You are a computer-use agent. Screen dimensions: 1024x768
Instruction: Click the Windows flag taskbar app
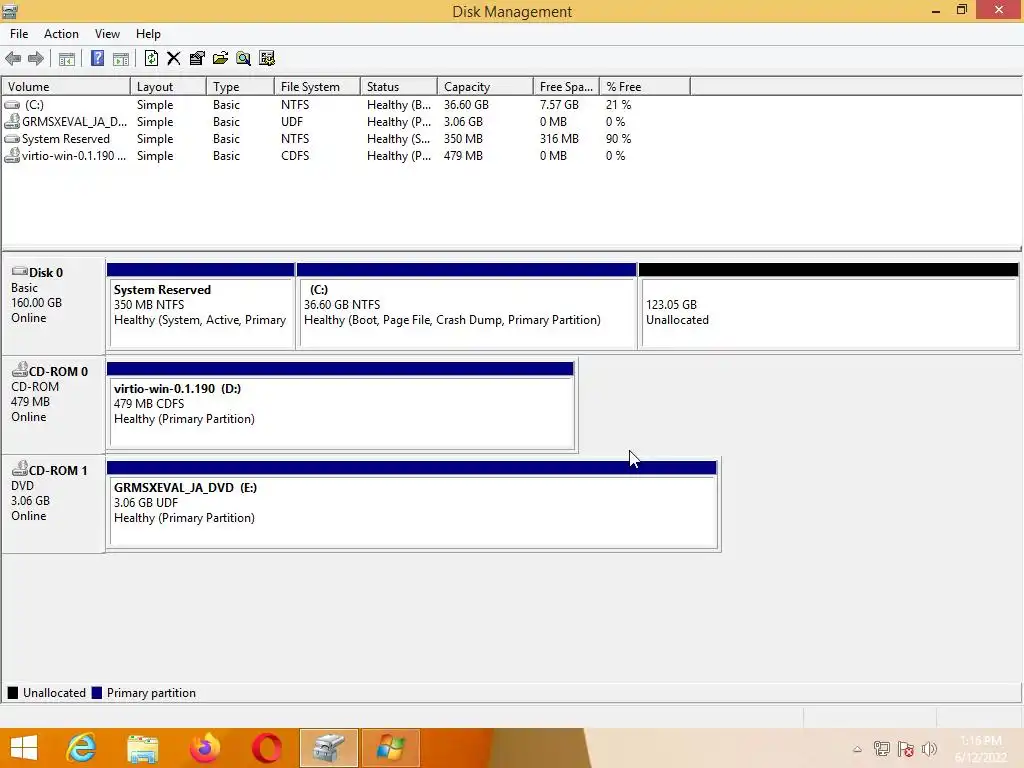pos(390,748)
